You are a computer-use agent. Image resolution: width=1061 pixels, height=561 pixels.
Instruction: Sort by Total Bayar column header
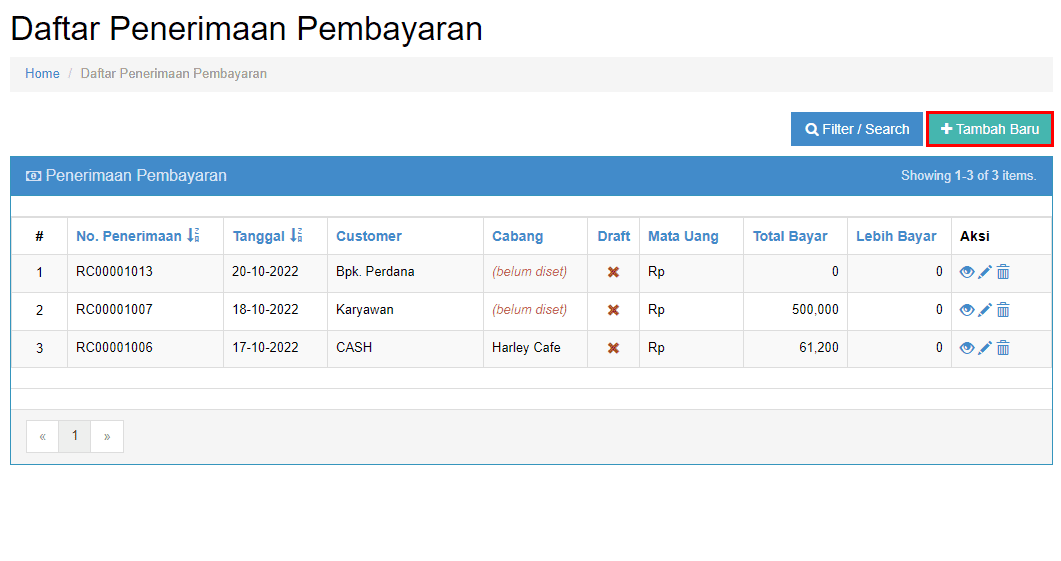(x=790, y=236)
